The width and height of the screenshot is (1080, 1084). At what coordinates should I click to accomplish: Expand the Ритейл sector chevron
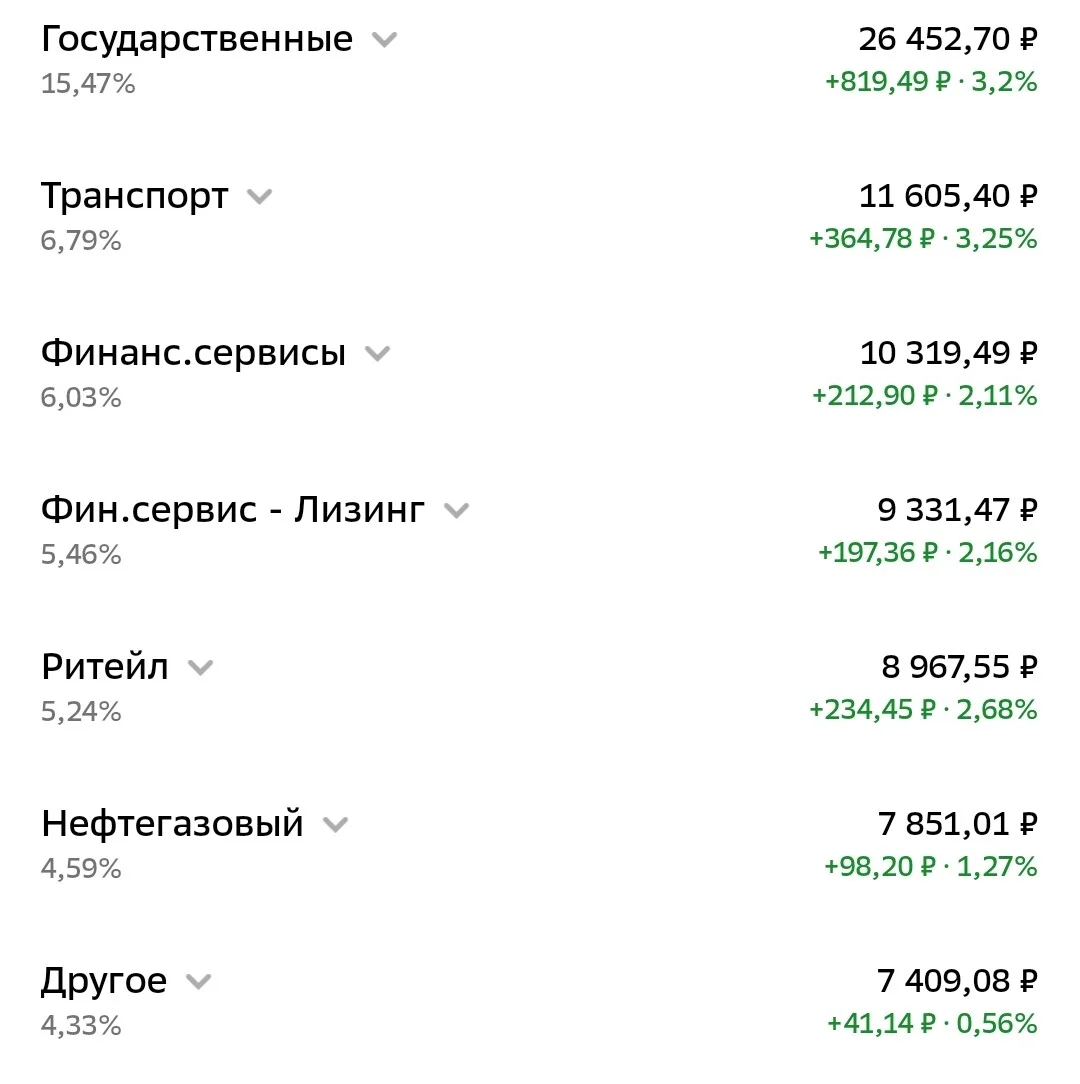pyautogui.click(x=201, y=668)
